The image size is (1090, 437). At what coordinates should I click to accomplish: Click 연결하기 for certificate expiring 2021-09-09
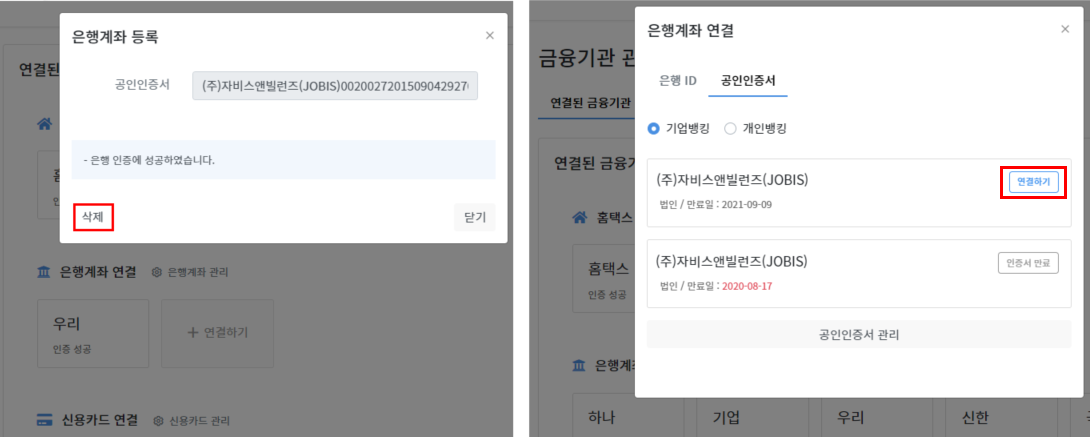(x=1034, y=182)
